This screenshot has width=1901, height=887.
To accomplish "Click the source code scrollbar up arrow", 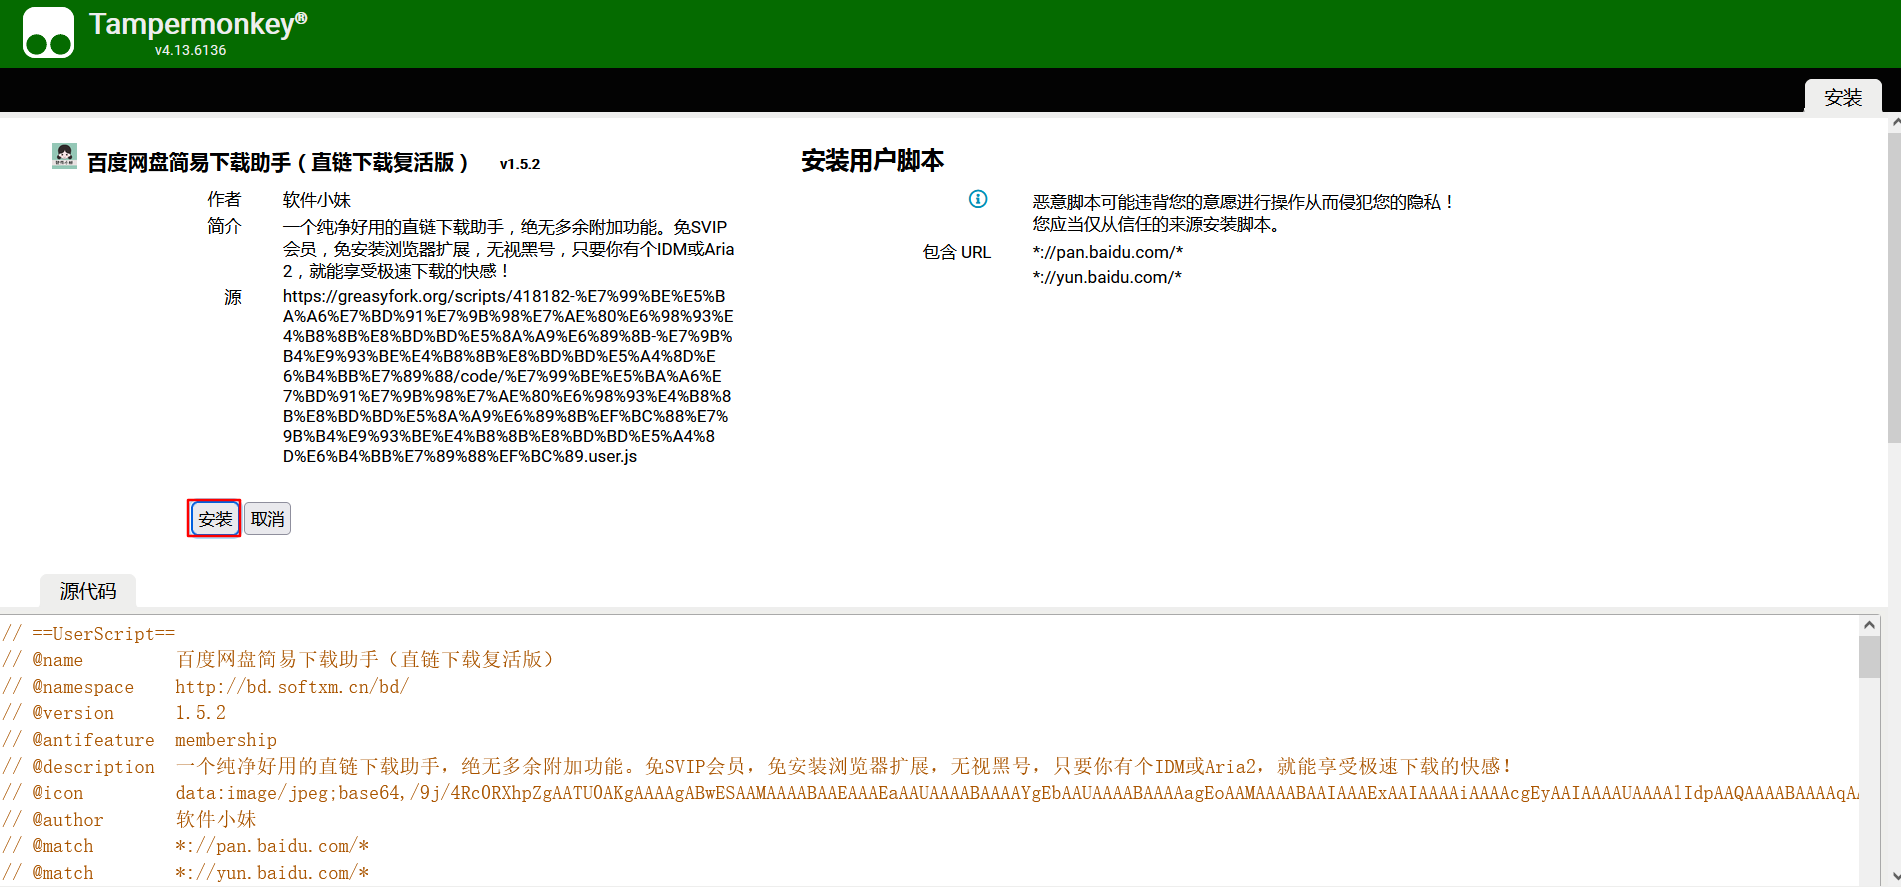I will [x=1869, y=625].
